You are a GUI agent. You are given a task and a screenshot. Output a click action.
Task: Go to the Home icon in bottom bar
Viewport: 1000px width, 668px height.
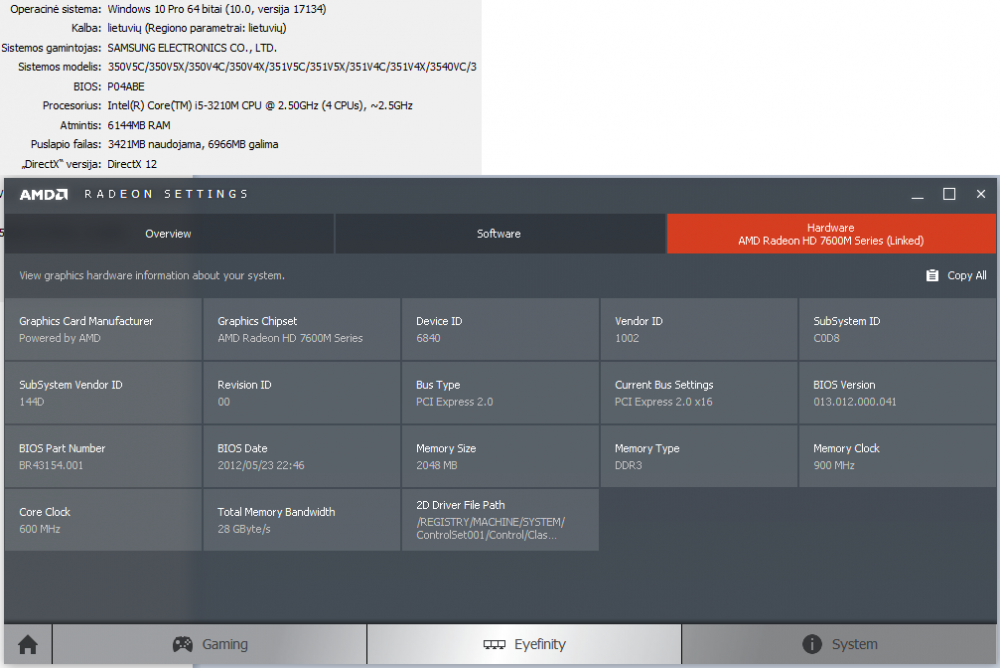click(x=27, y=644)
